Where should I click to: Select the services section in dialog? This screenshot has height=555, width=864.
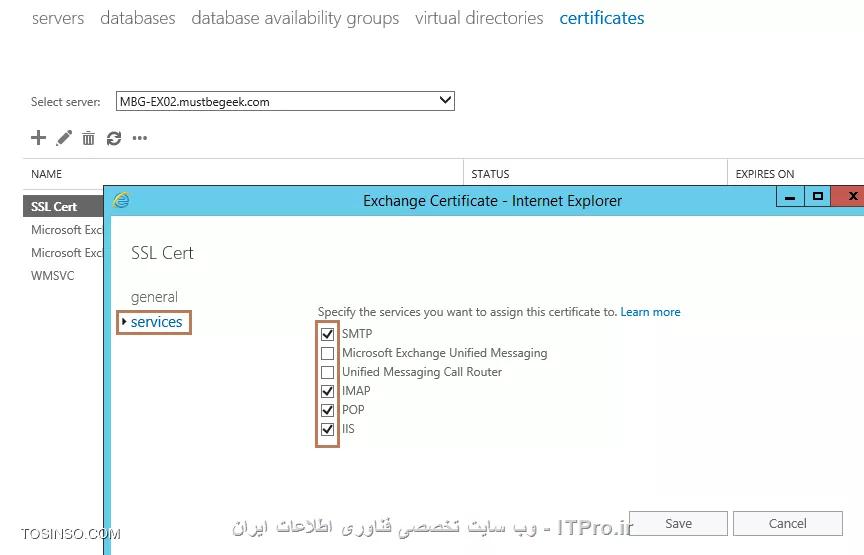click(x=156, y=322)
